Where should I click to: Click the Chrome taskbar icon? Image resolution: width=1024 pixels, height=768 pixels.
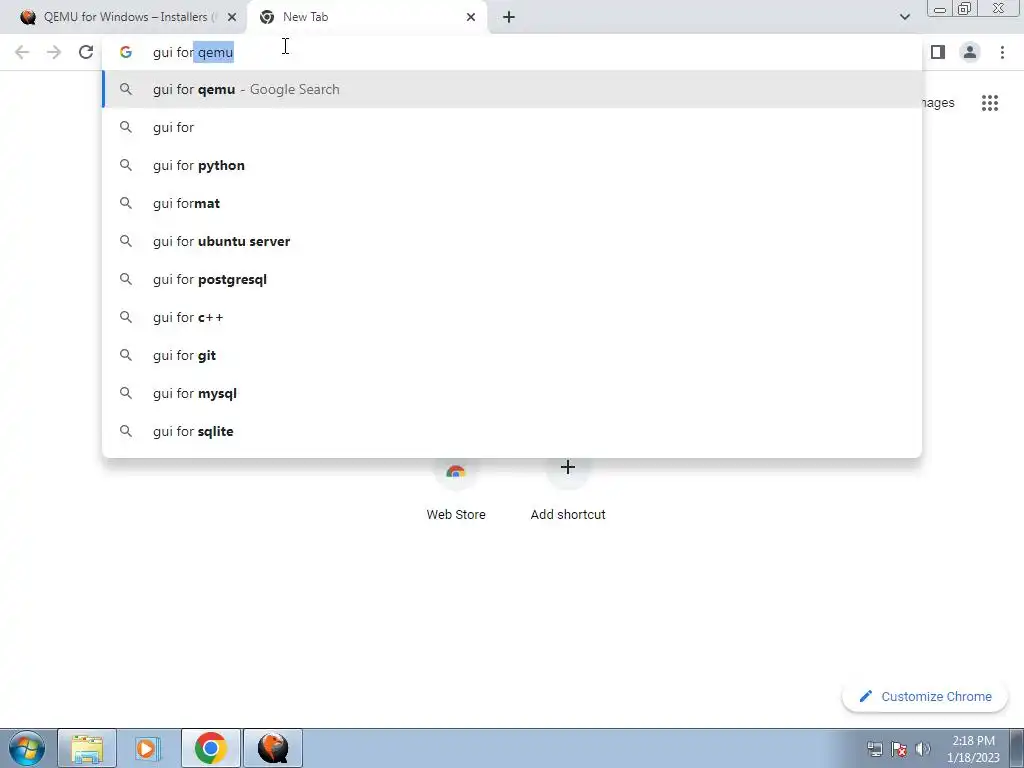click(210, 748)
